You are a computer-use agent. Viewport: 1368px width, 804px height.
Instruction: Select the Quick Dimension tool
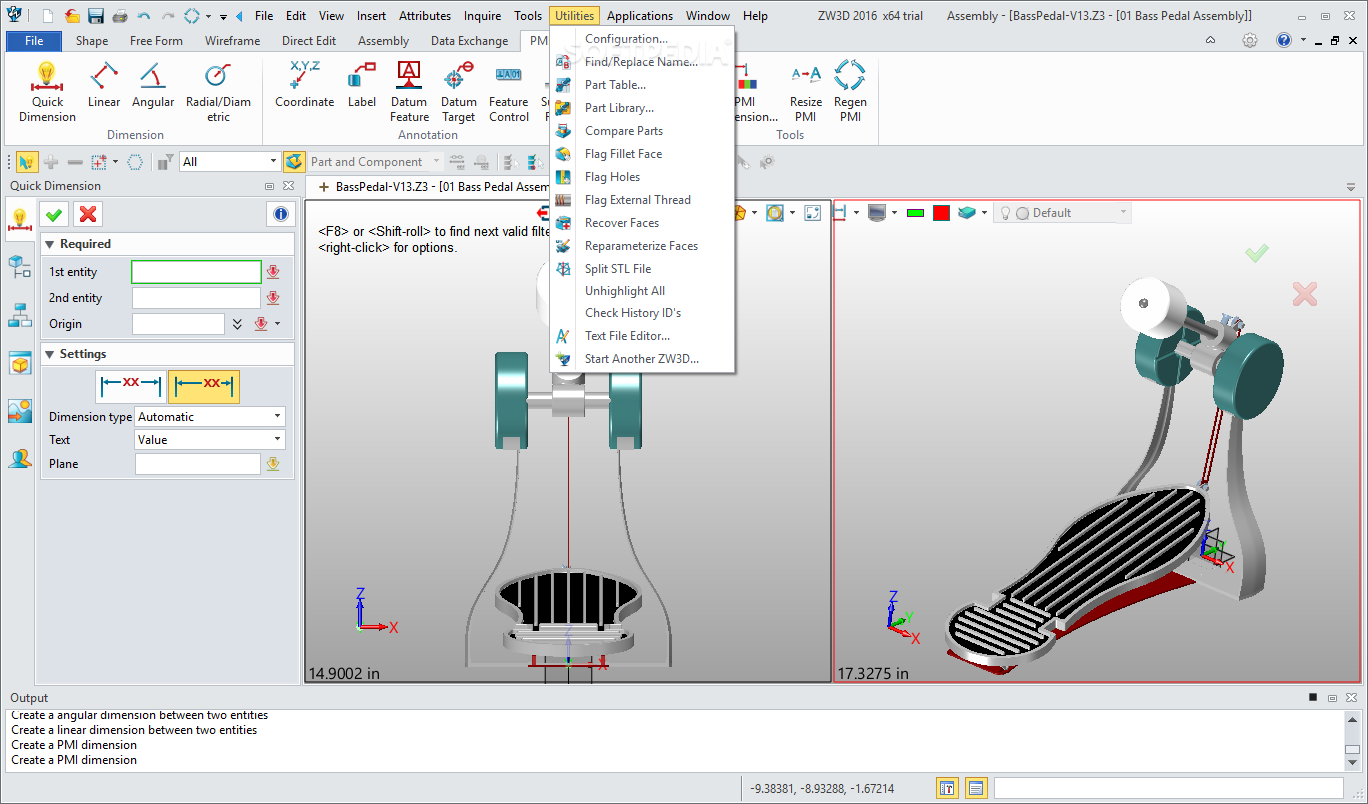[x=46, y=91]
